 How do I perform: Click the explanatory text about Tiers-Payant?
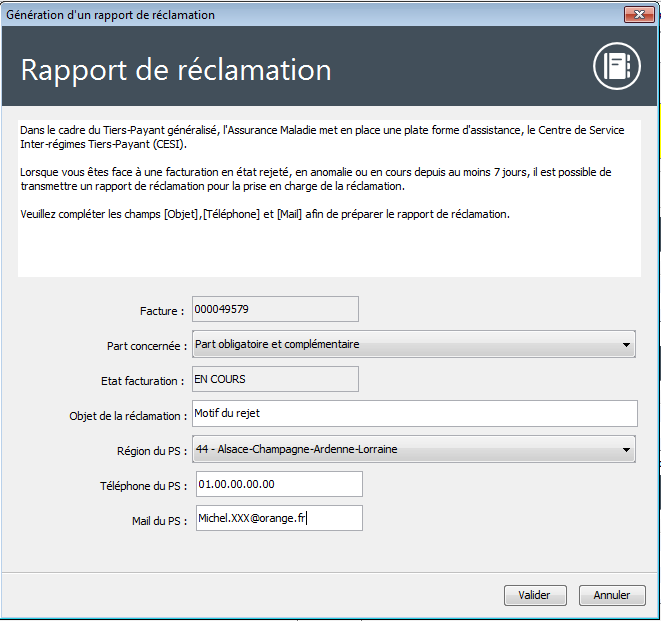[320, 172]
